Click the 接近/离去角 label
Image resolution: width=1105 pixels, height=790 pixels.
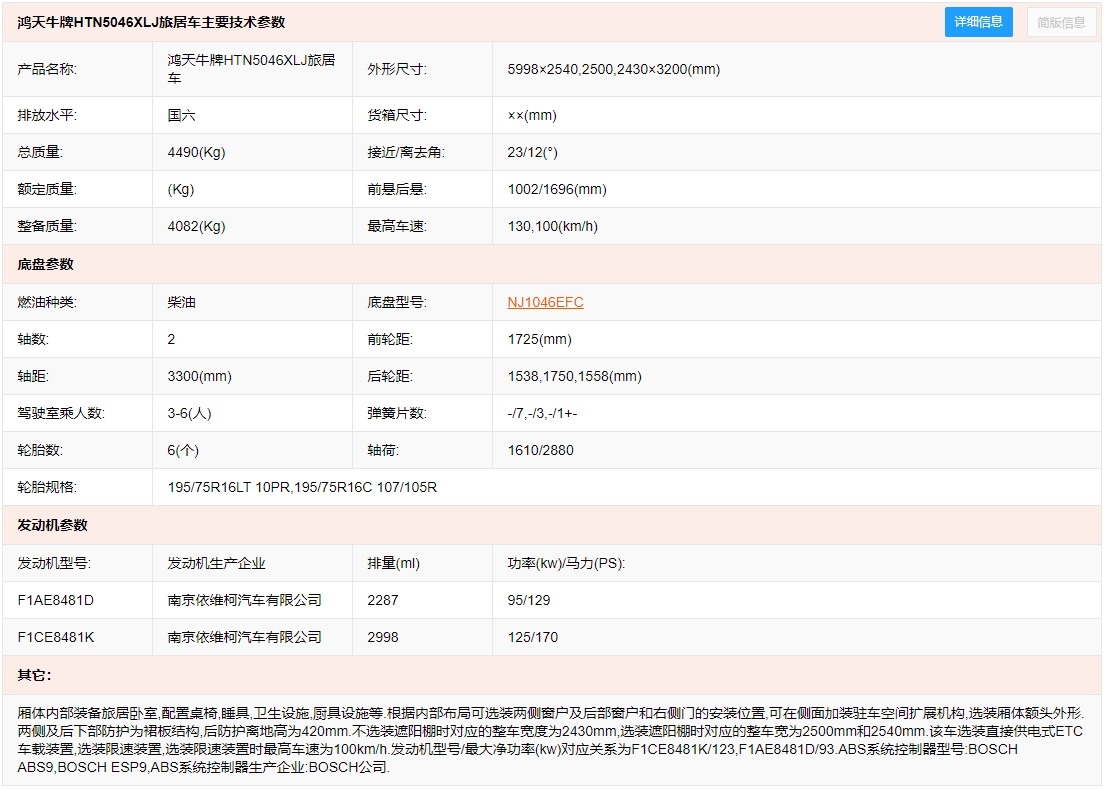(406, 152)
